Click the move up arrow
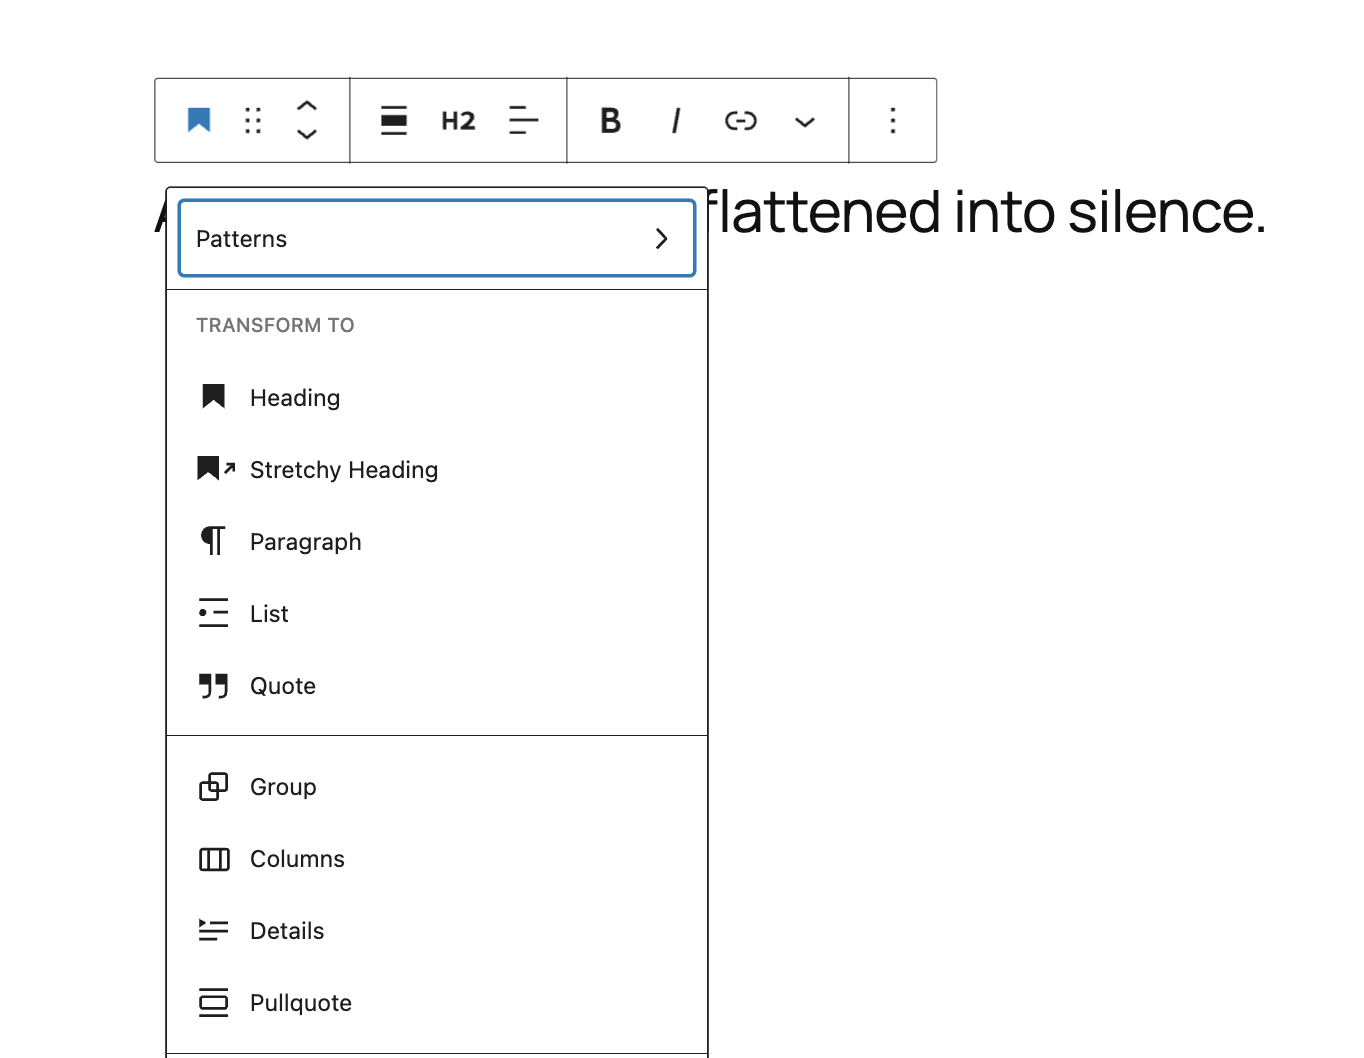 pos(307,106)
